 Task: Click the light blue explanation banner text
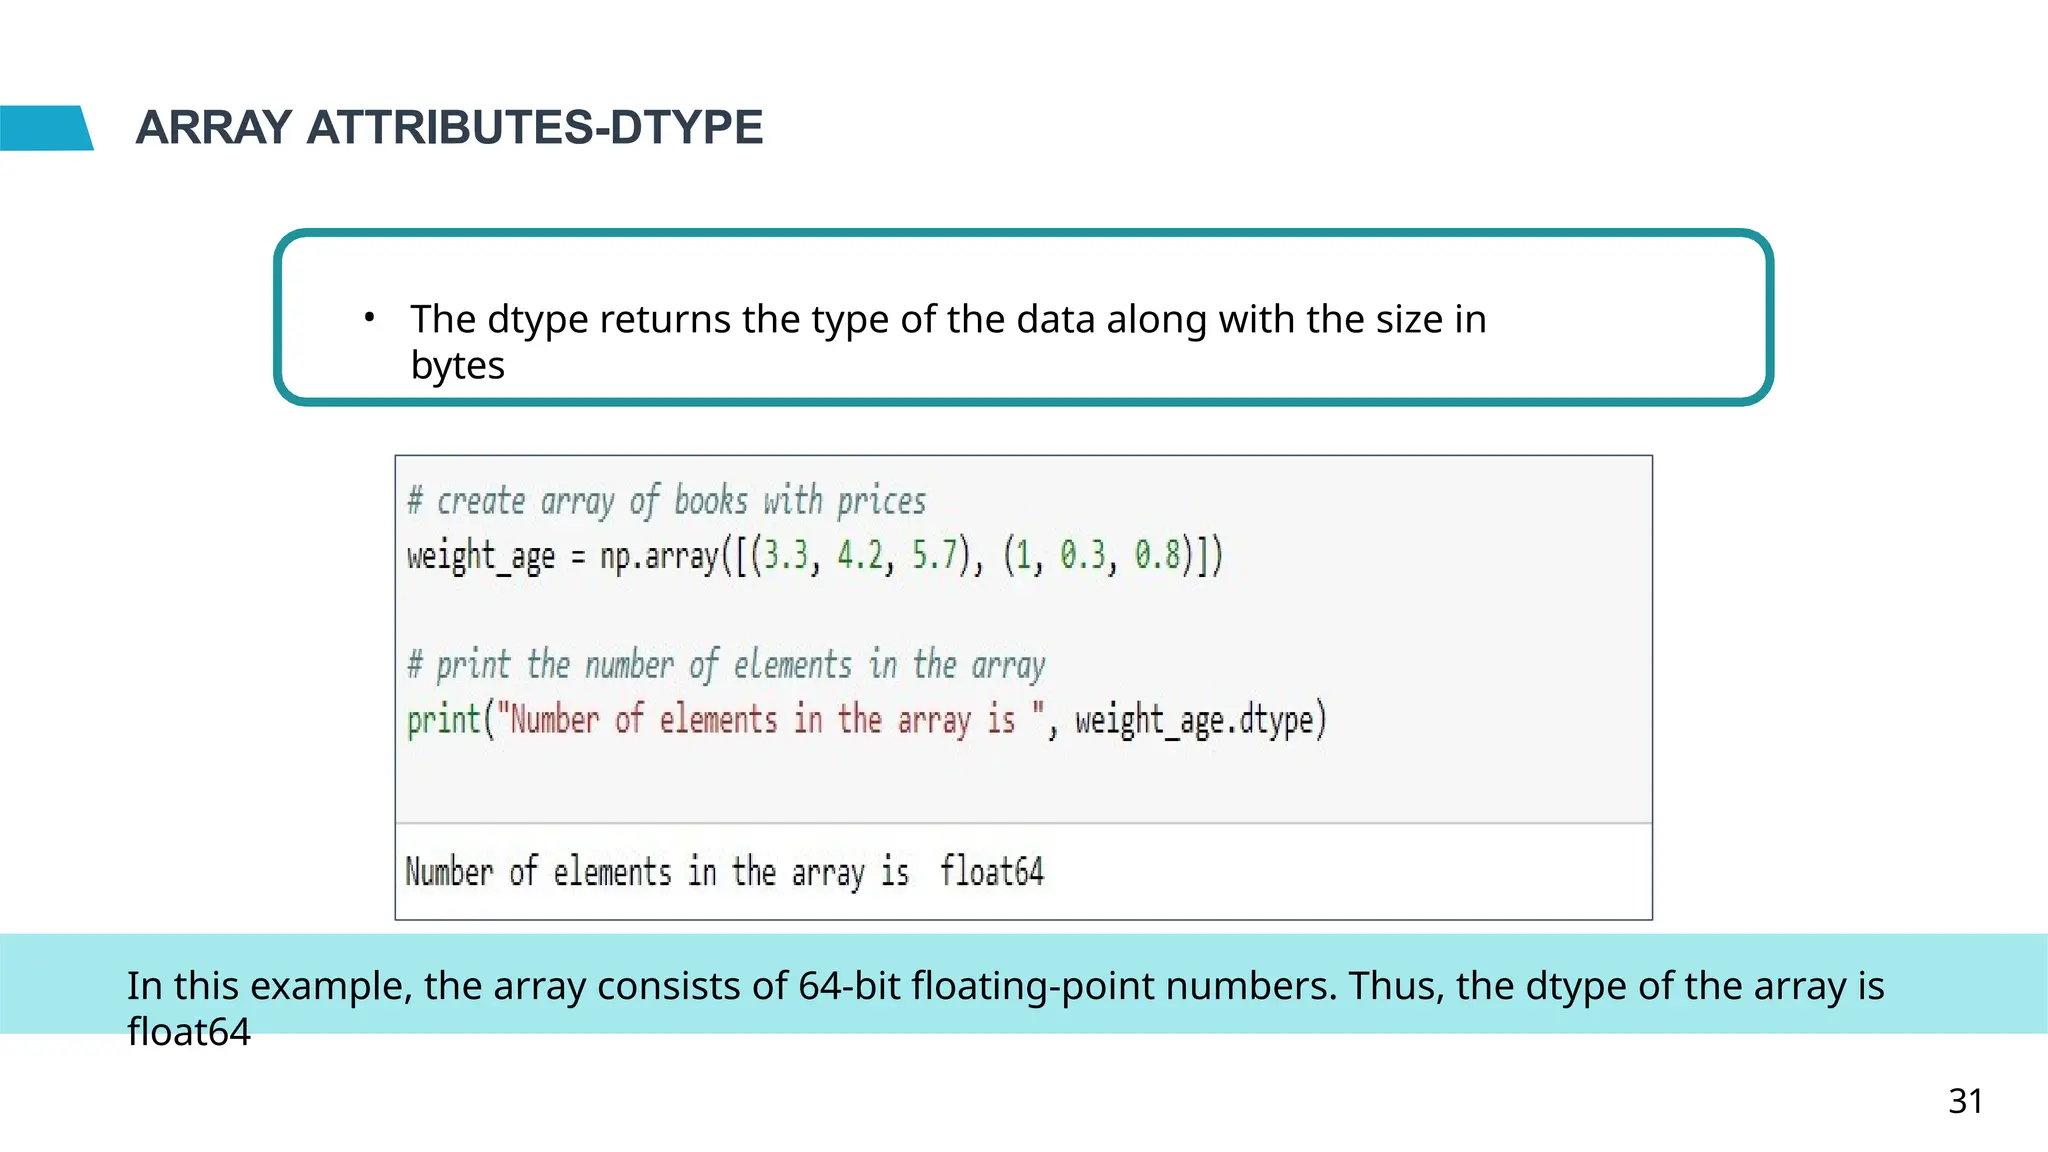1004,986
